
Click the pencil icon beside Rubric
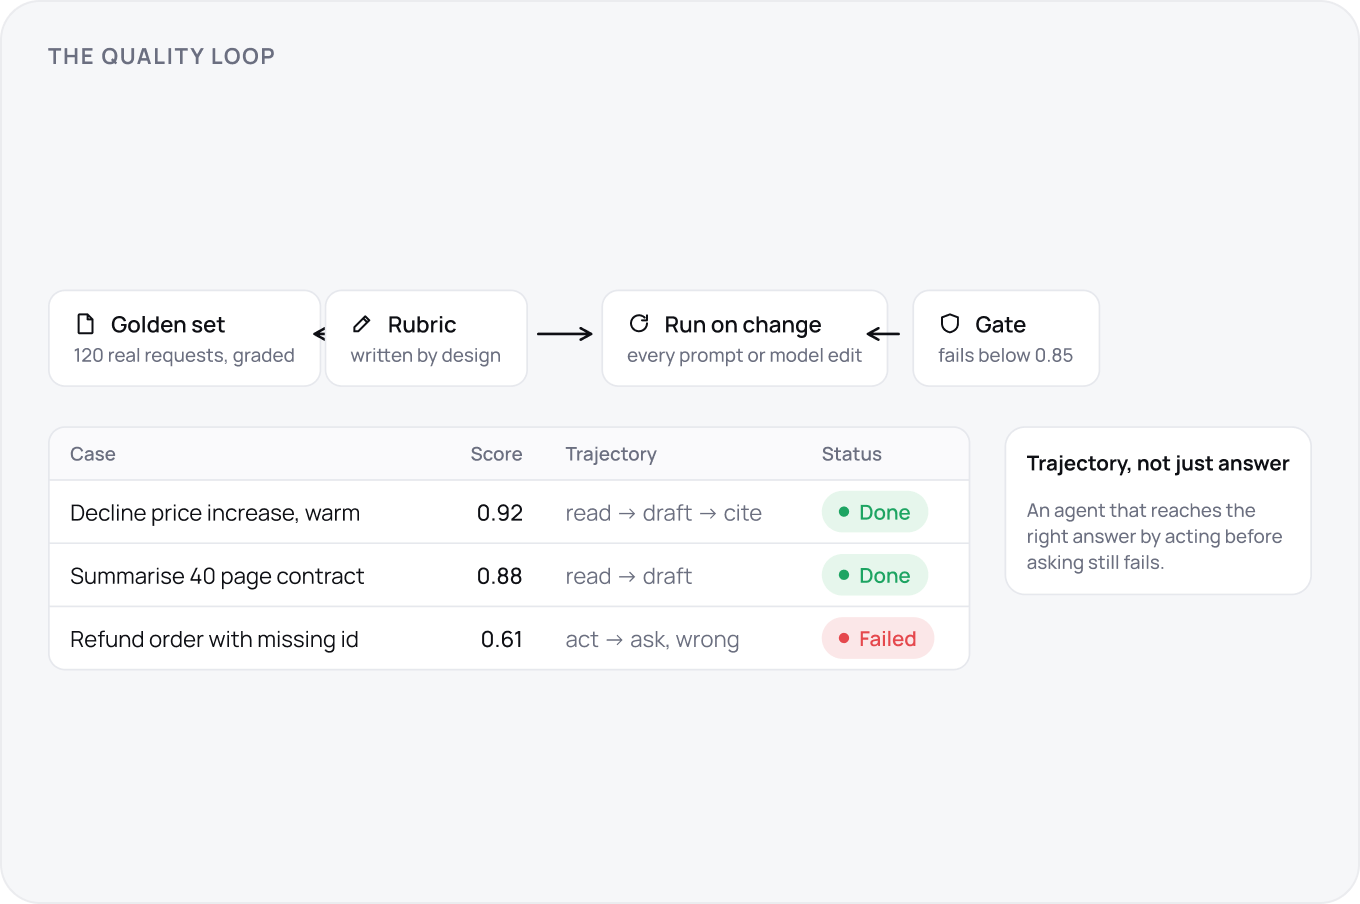pyautogui.click(x=362, y=324)
